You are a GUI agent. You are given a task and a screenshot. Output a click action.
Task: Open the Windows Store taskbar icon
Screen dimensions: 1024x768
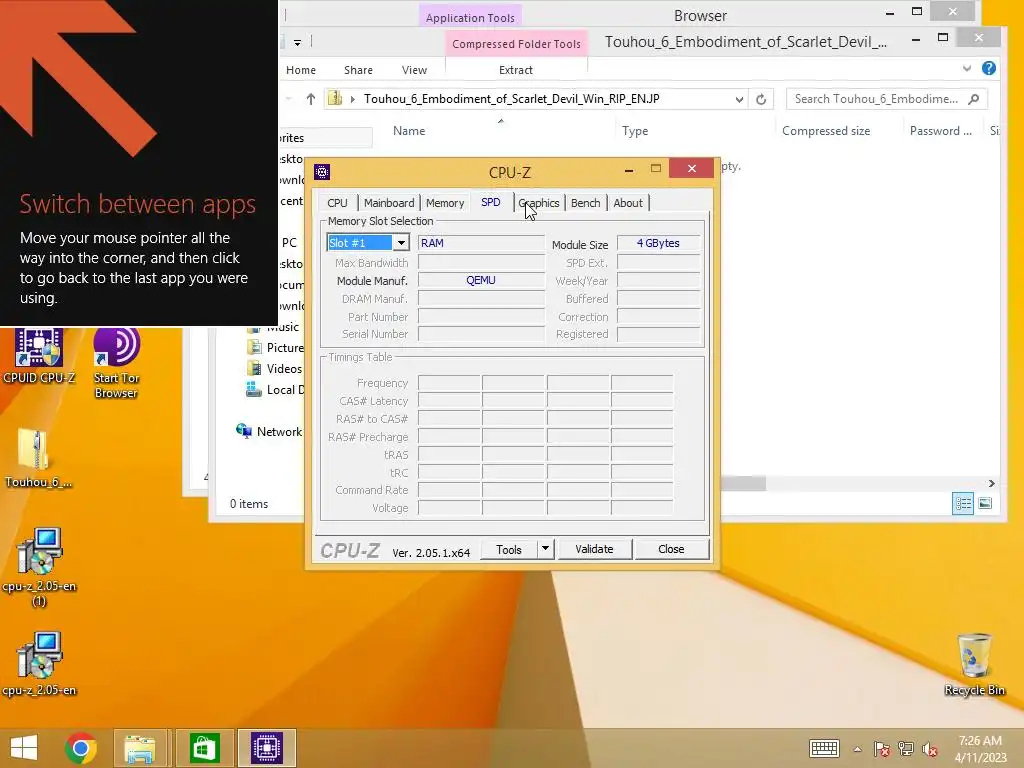coord(204,748)
